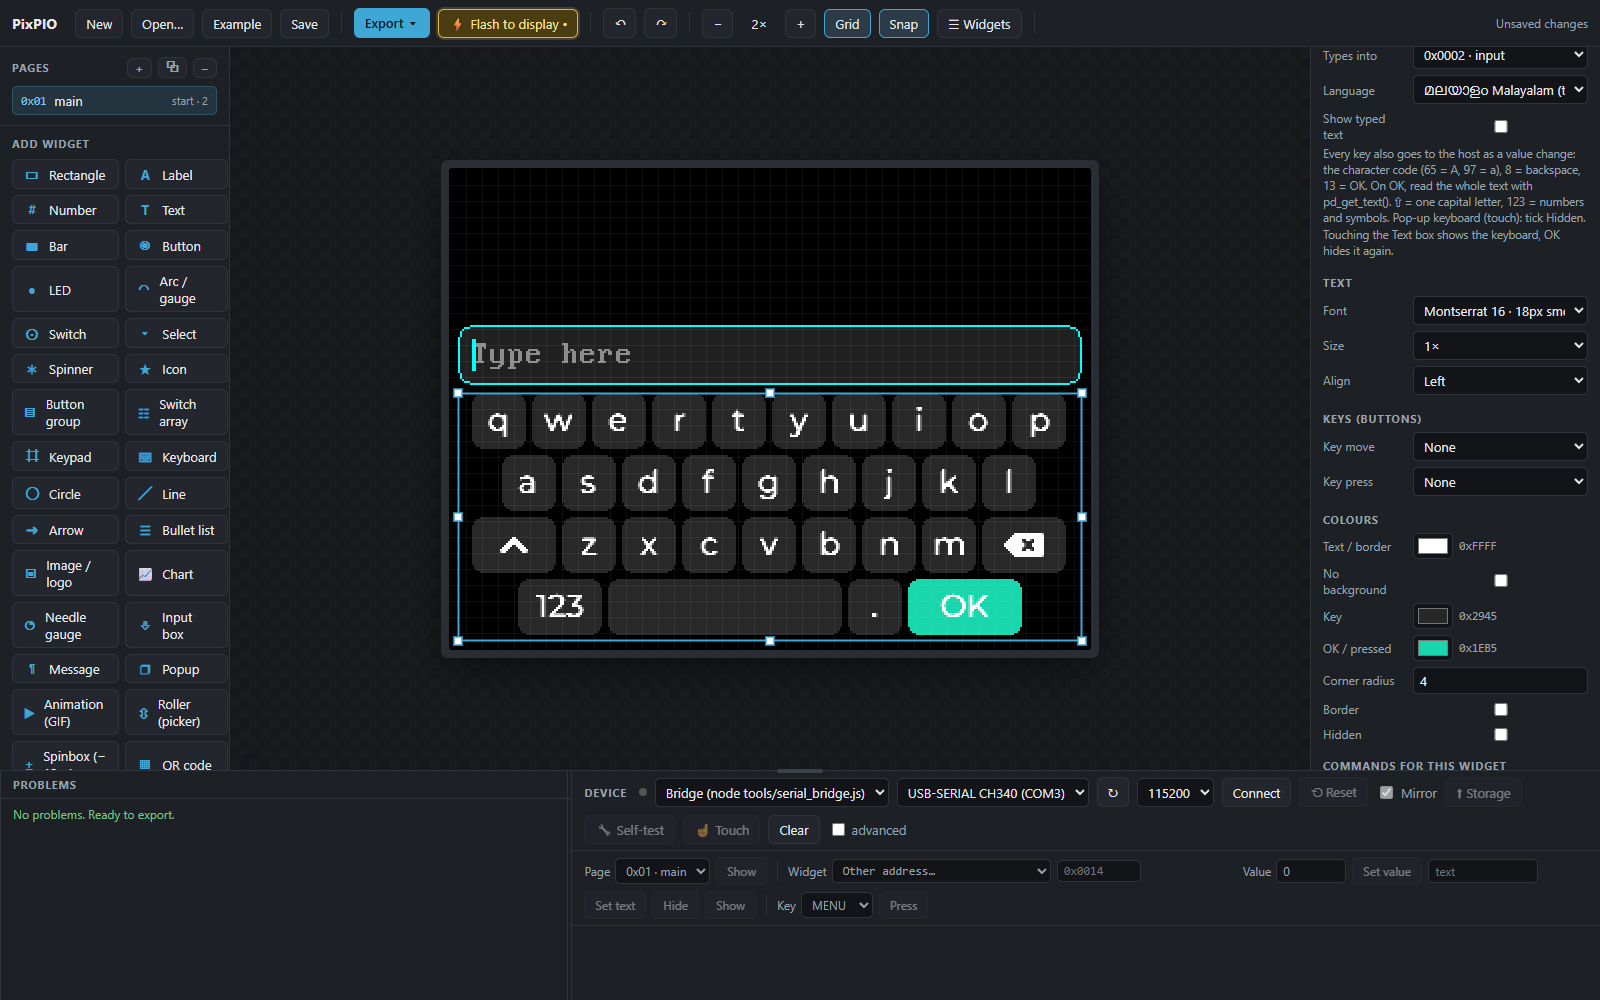Enable the advanced checkbox
The height and width of the screenshot is (1000, 1600).
(839, 830)
